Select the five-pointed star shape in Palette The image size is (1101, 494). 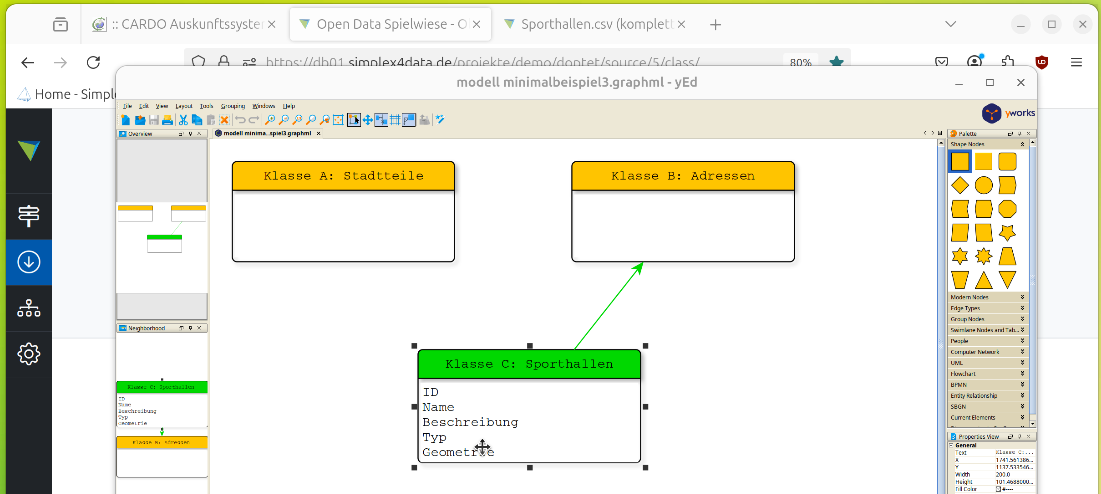(1007, 232)
